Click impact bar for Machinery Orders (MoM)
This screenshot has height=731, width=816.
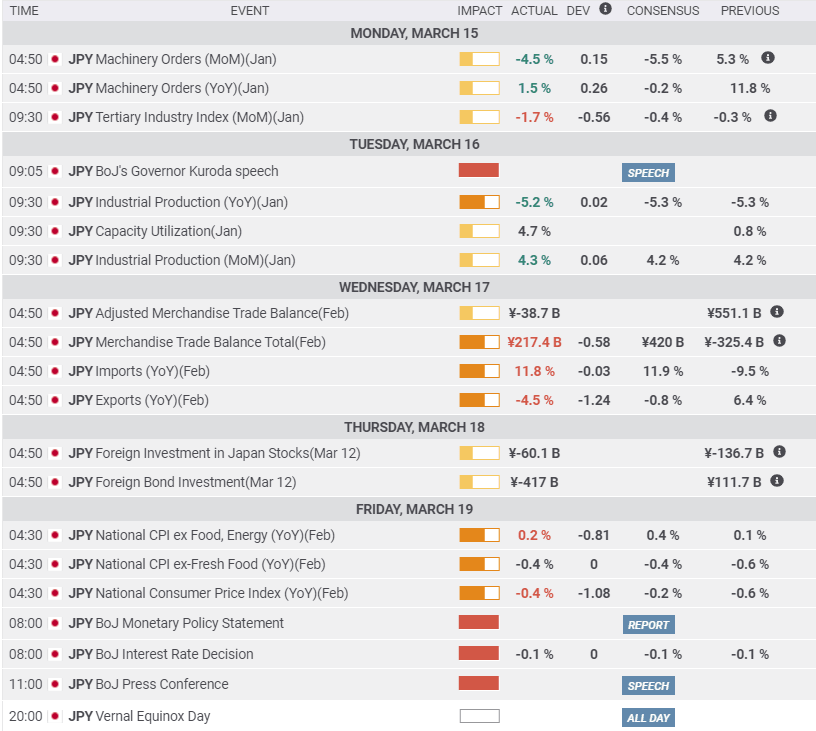(x=479, y=59)
